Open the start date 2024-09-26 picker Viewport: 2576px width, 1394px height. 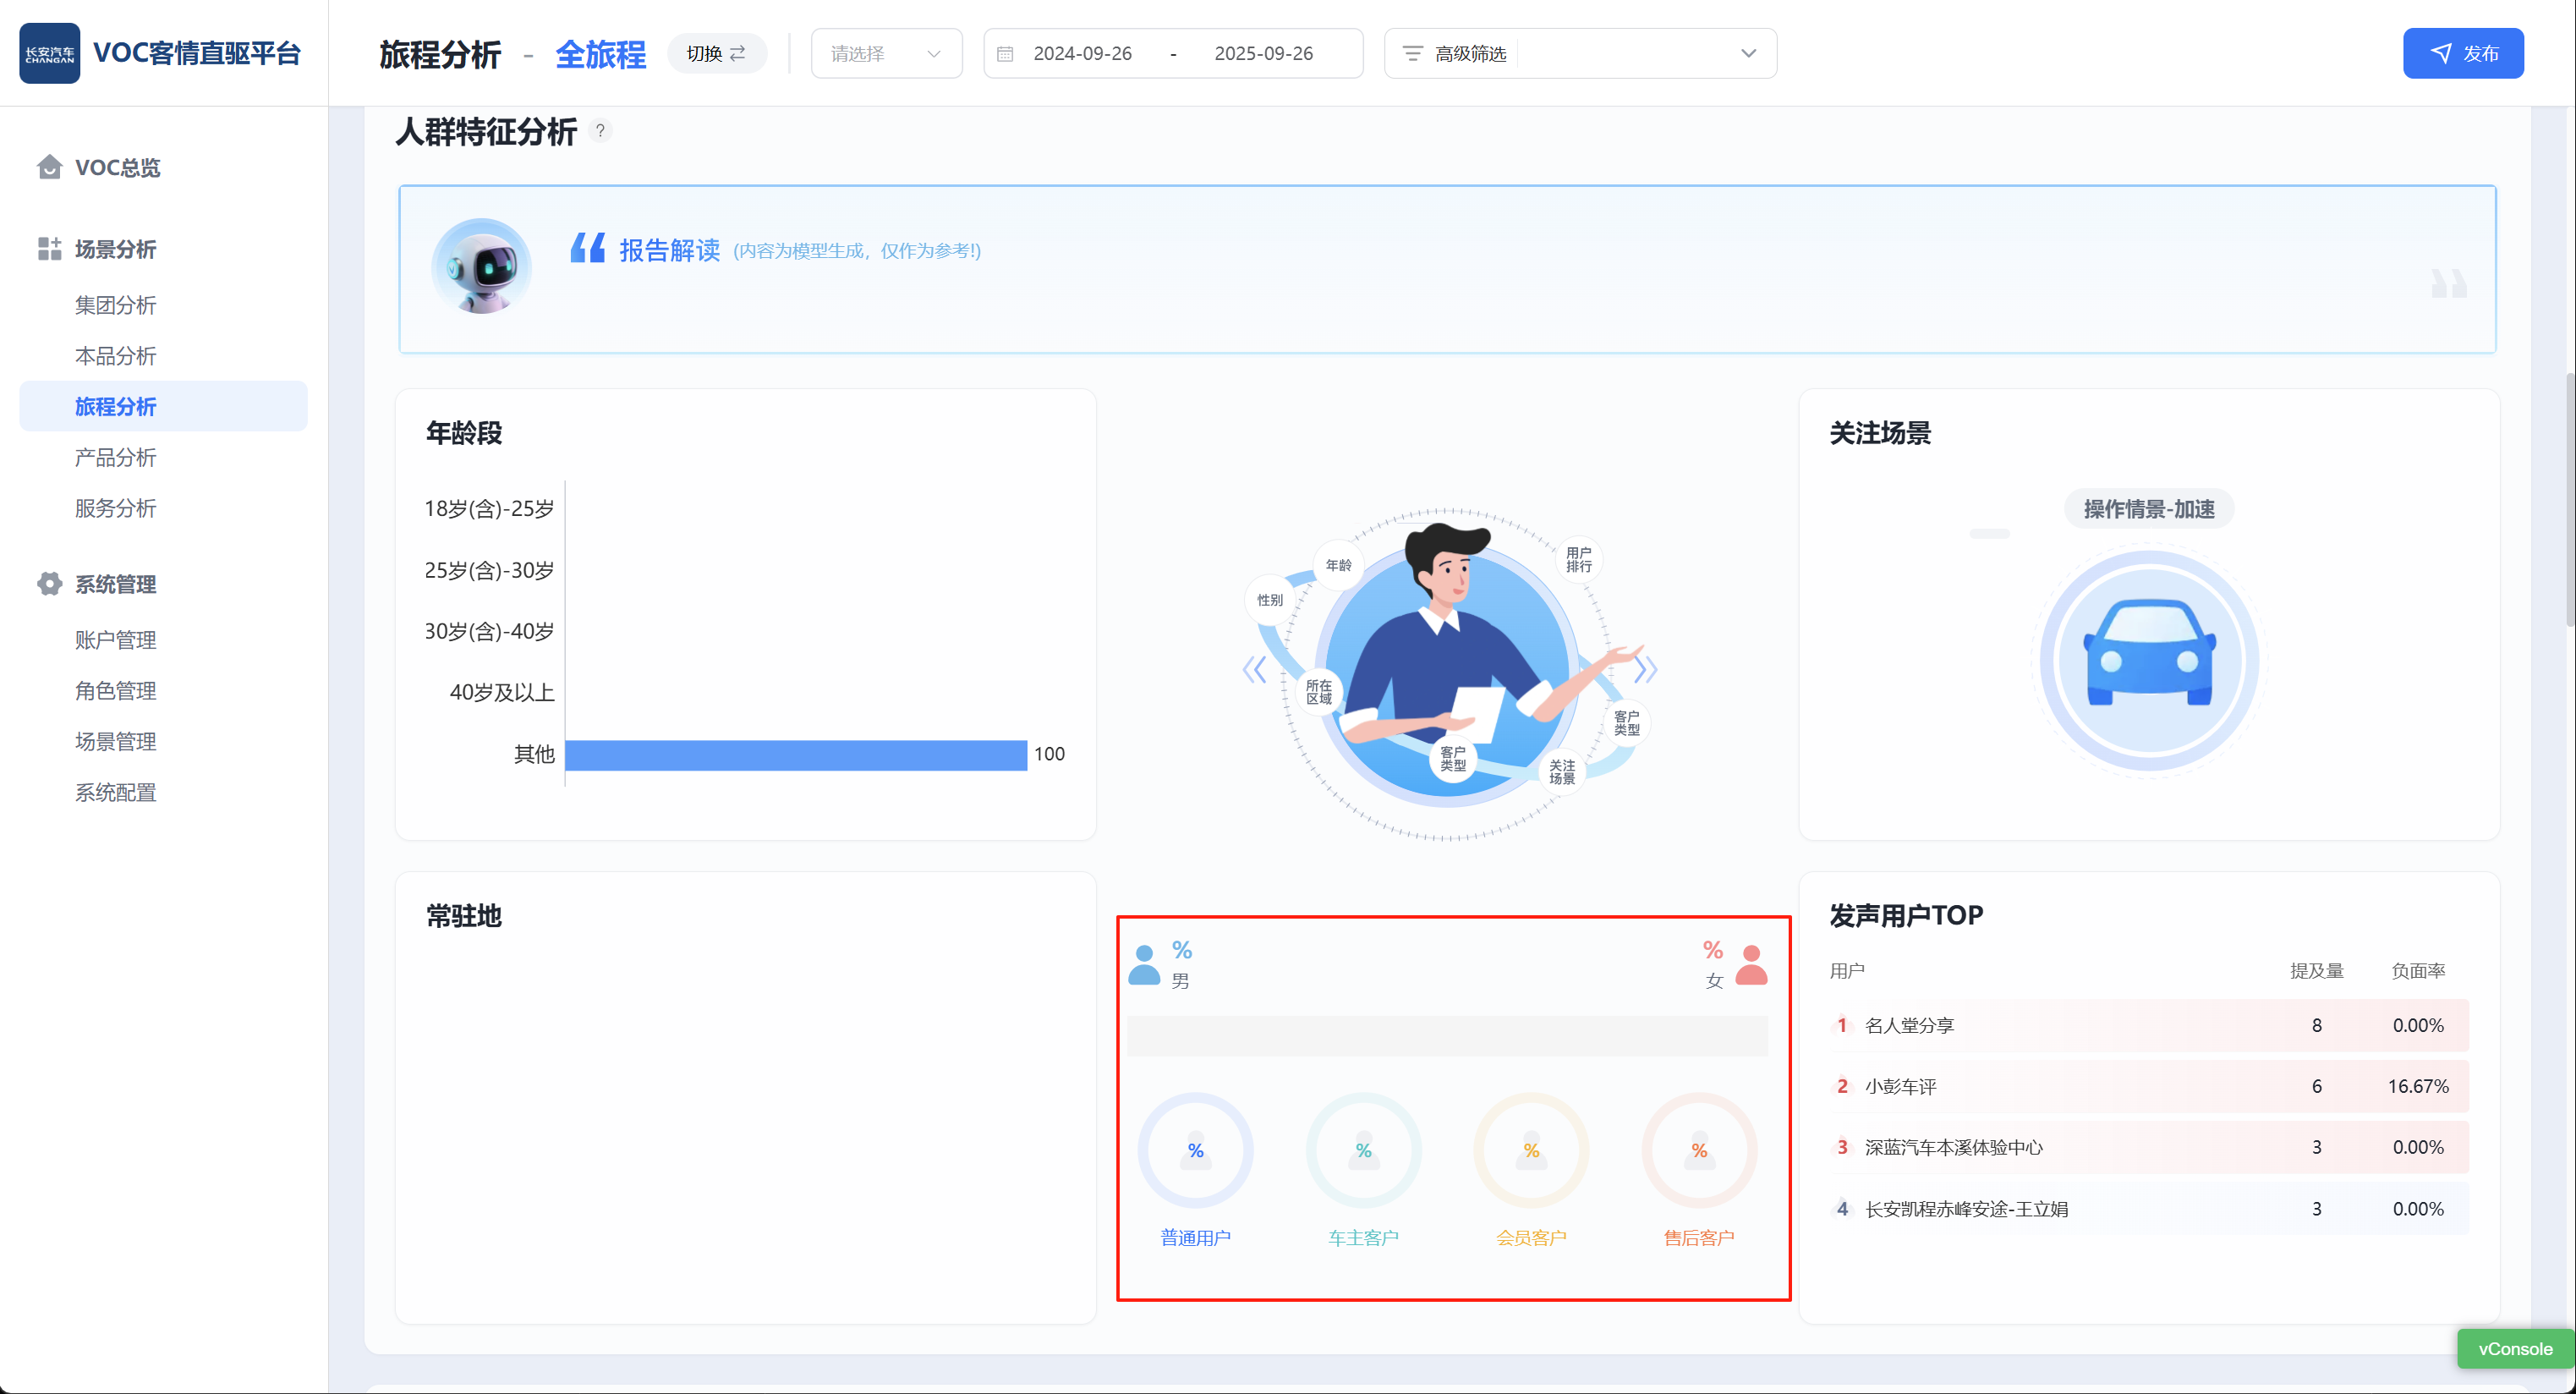coord(1082,54)
